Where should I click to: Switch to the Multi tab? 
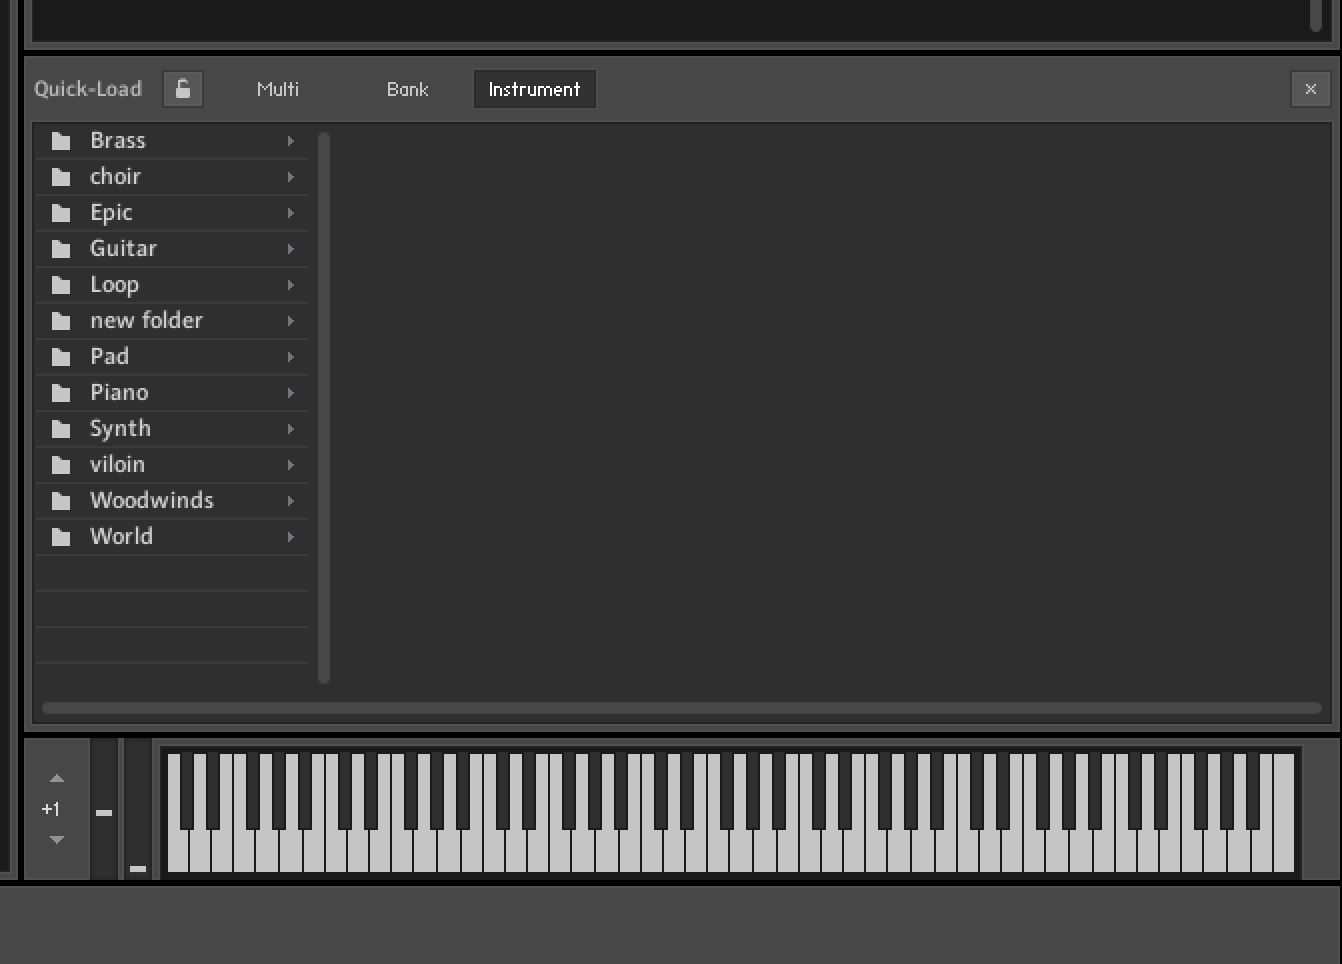tap(277, 89)
